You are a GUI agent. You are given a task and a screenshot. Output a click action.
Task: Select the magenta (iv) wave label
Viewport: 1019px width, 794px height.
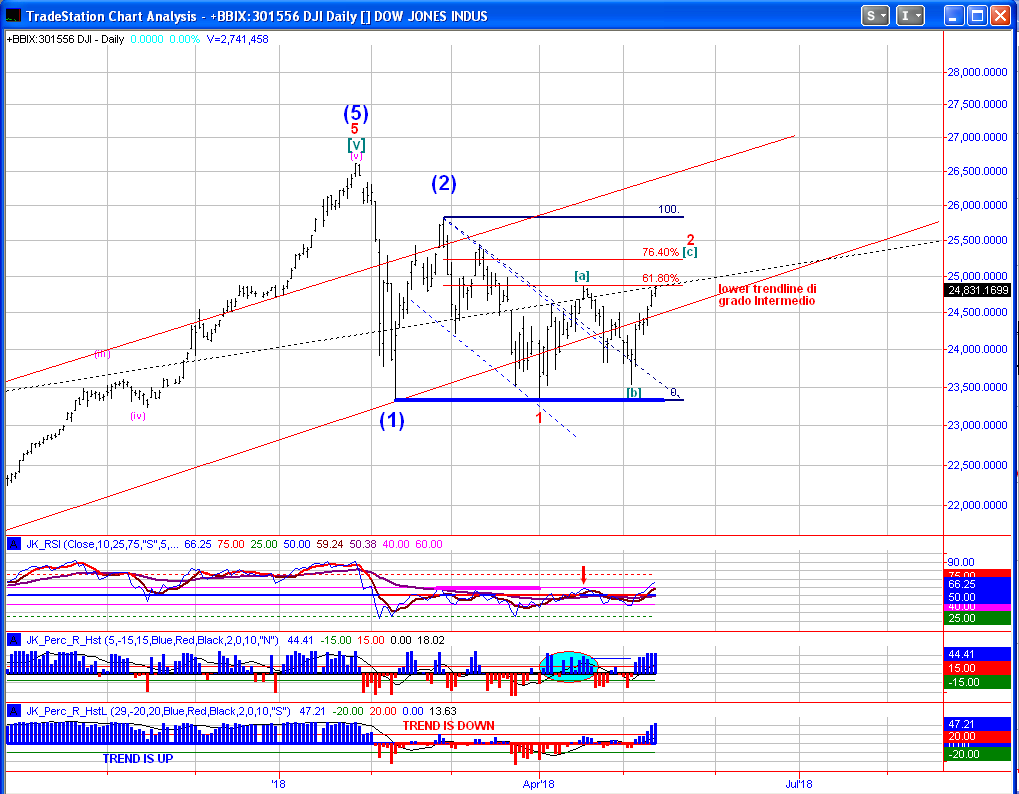coord(138,416)
